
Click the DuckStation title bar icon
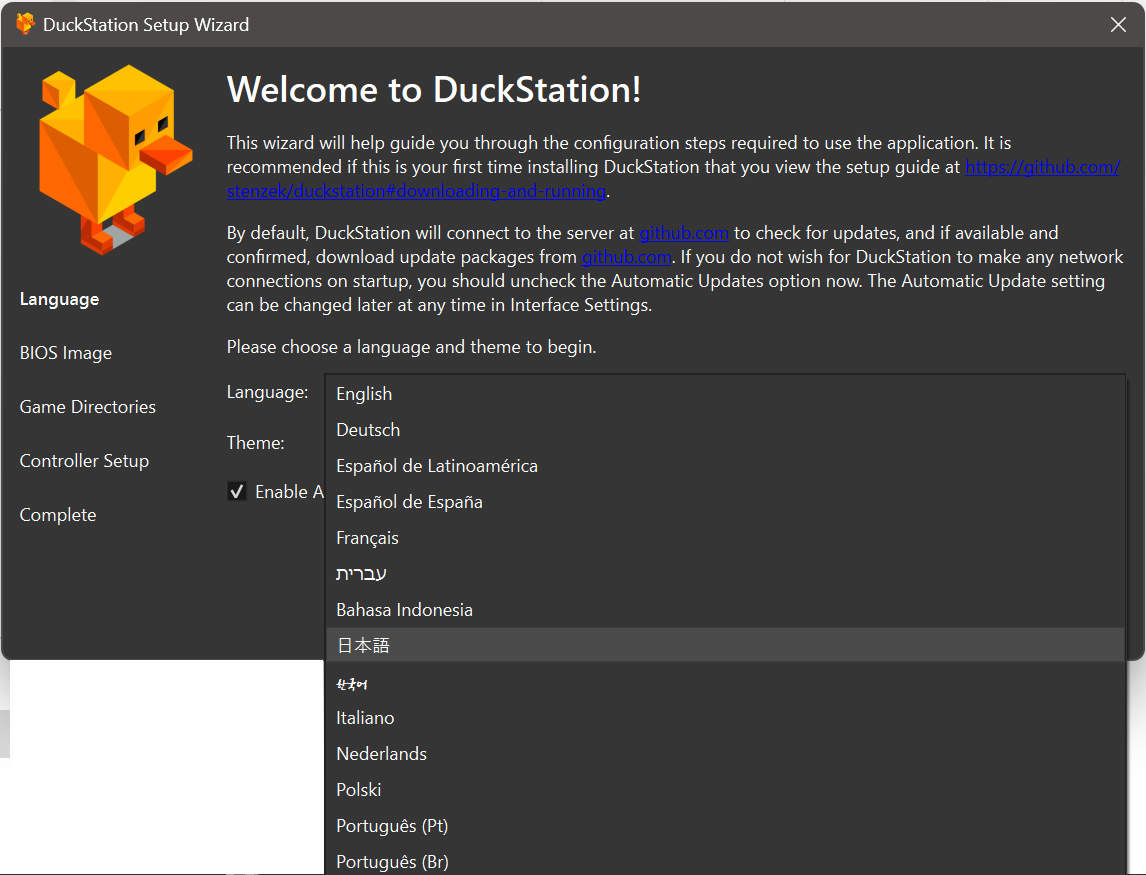pyautogui.click(x=26, y=24)
